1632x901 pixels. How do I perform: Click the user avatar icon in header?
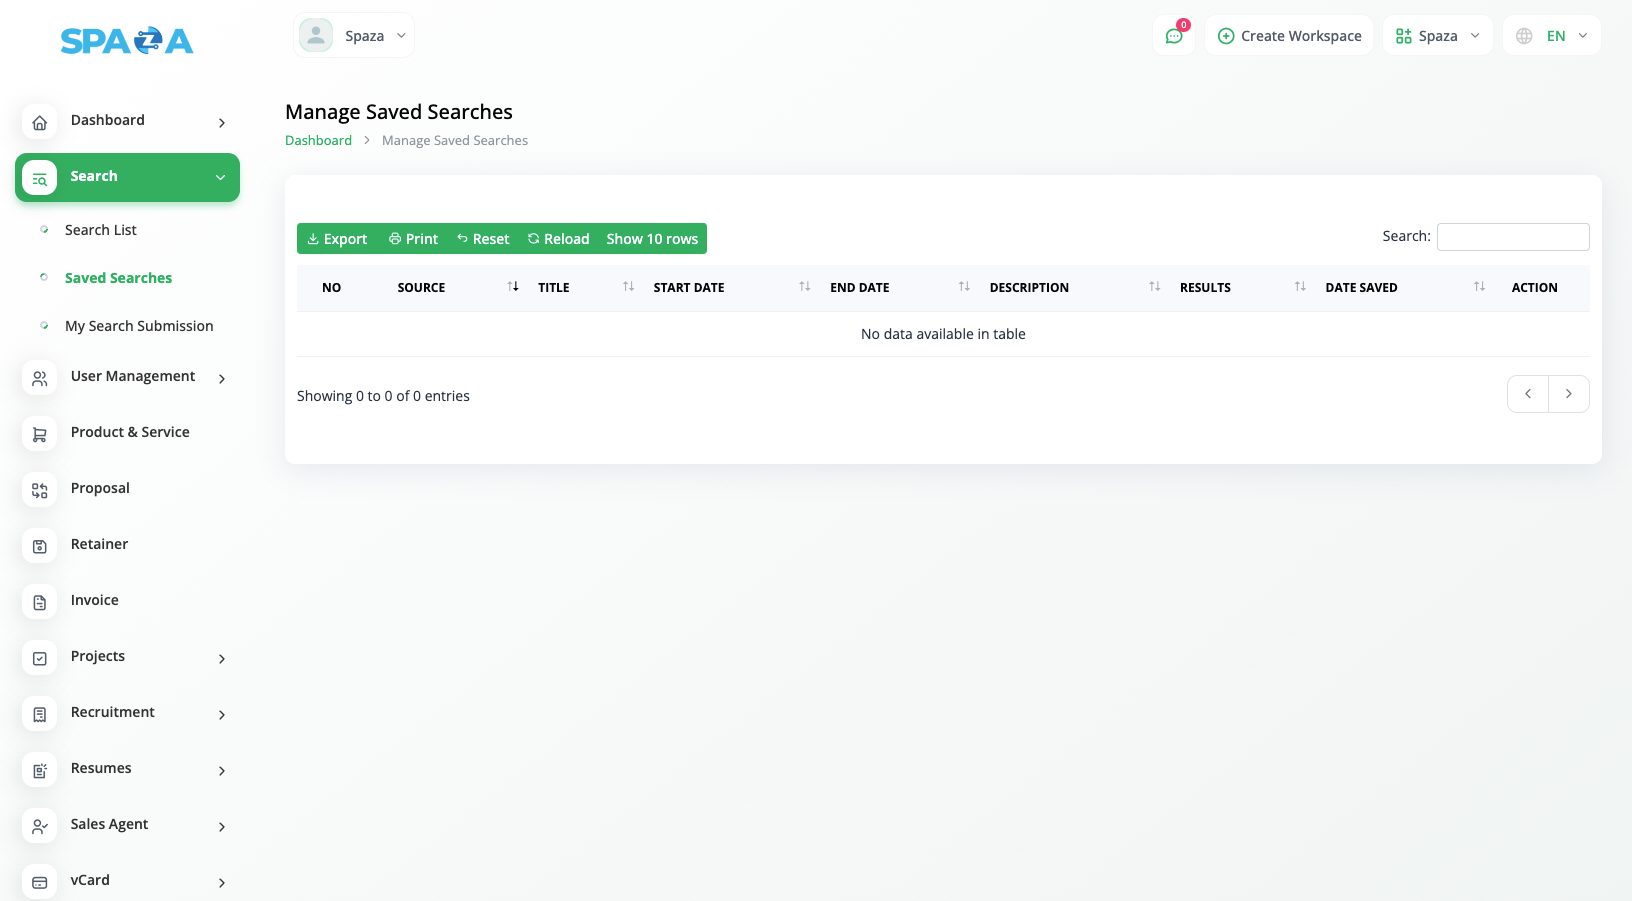pos(316,36)
